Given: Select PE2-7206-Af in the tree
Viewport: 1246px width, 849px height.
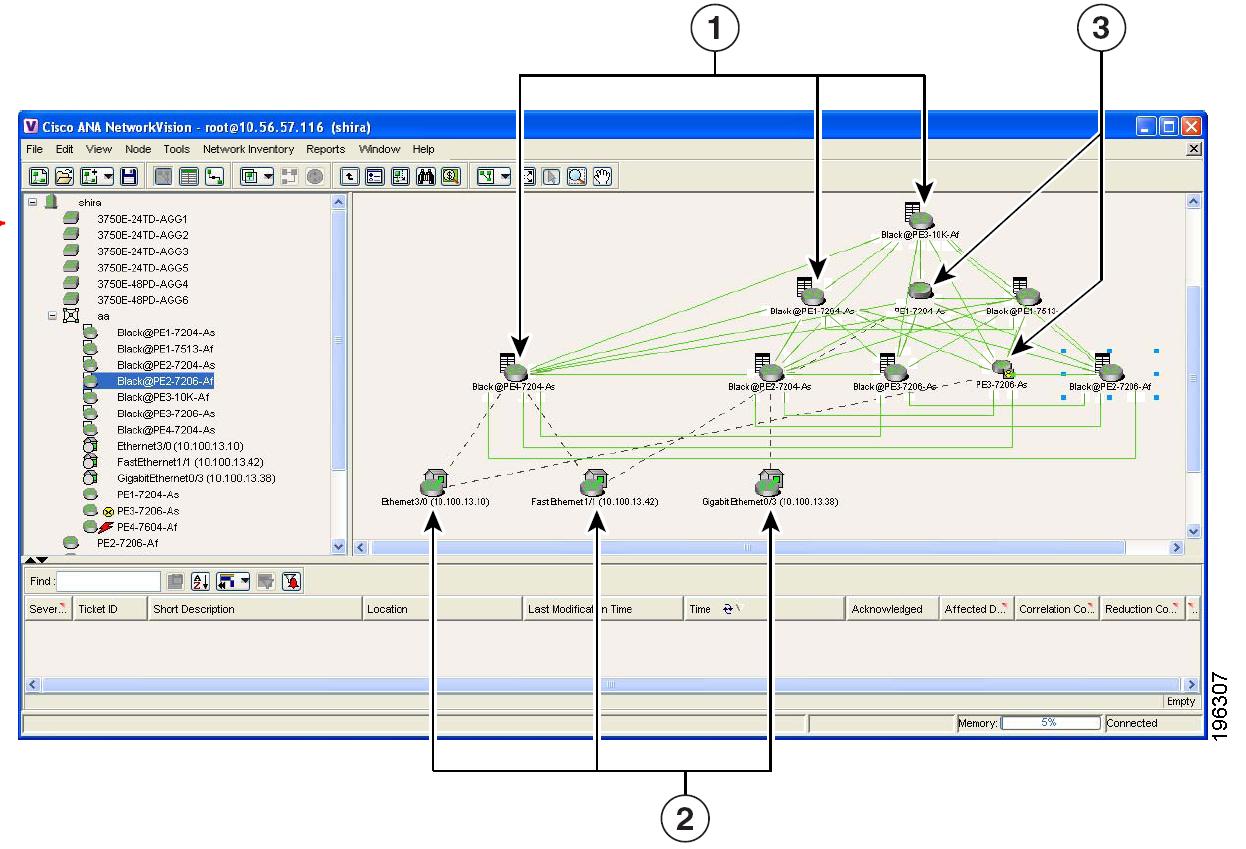Looking at the screenshot, I should 127,543.
